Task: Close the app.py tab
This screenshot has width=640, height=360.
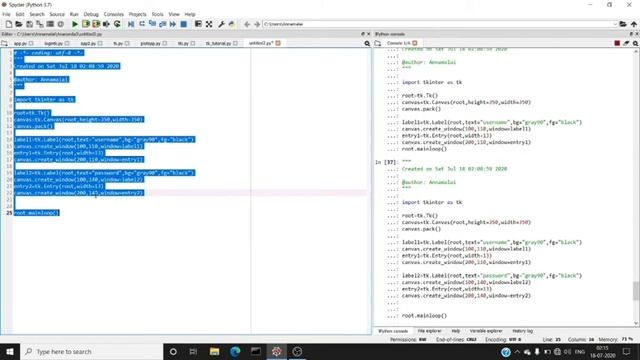Action: coord(31,43)
